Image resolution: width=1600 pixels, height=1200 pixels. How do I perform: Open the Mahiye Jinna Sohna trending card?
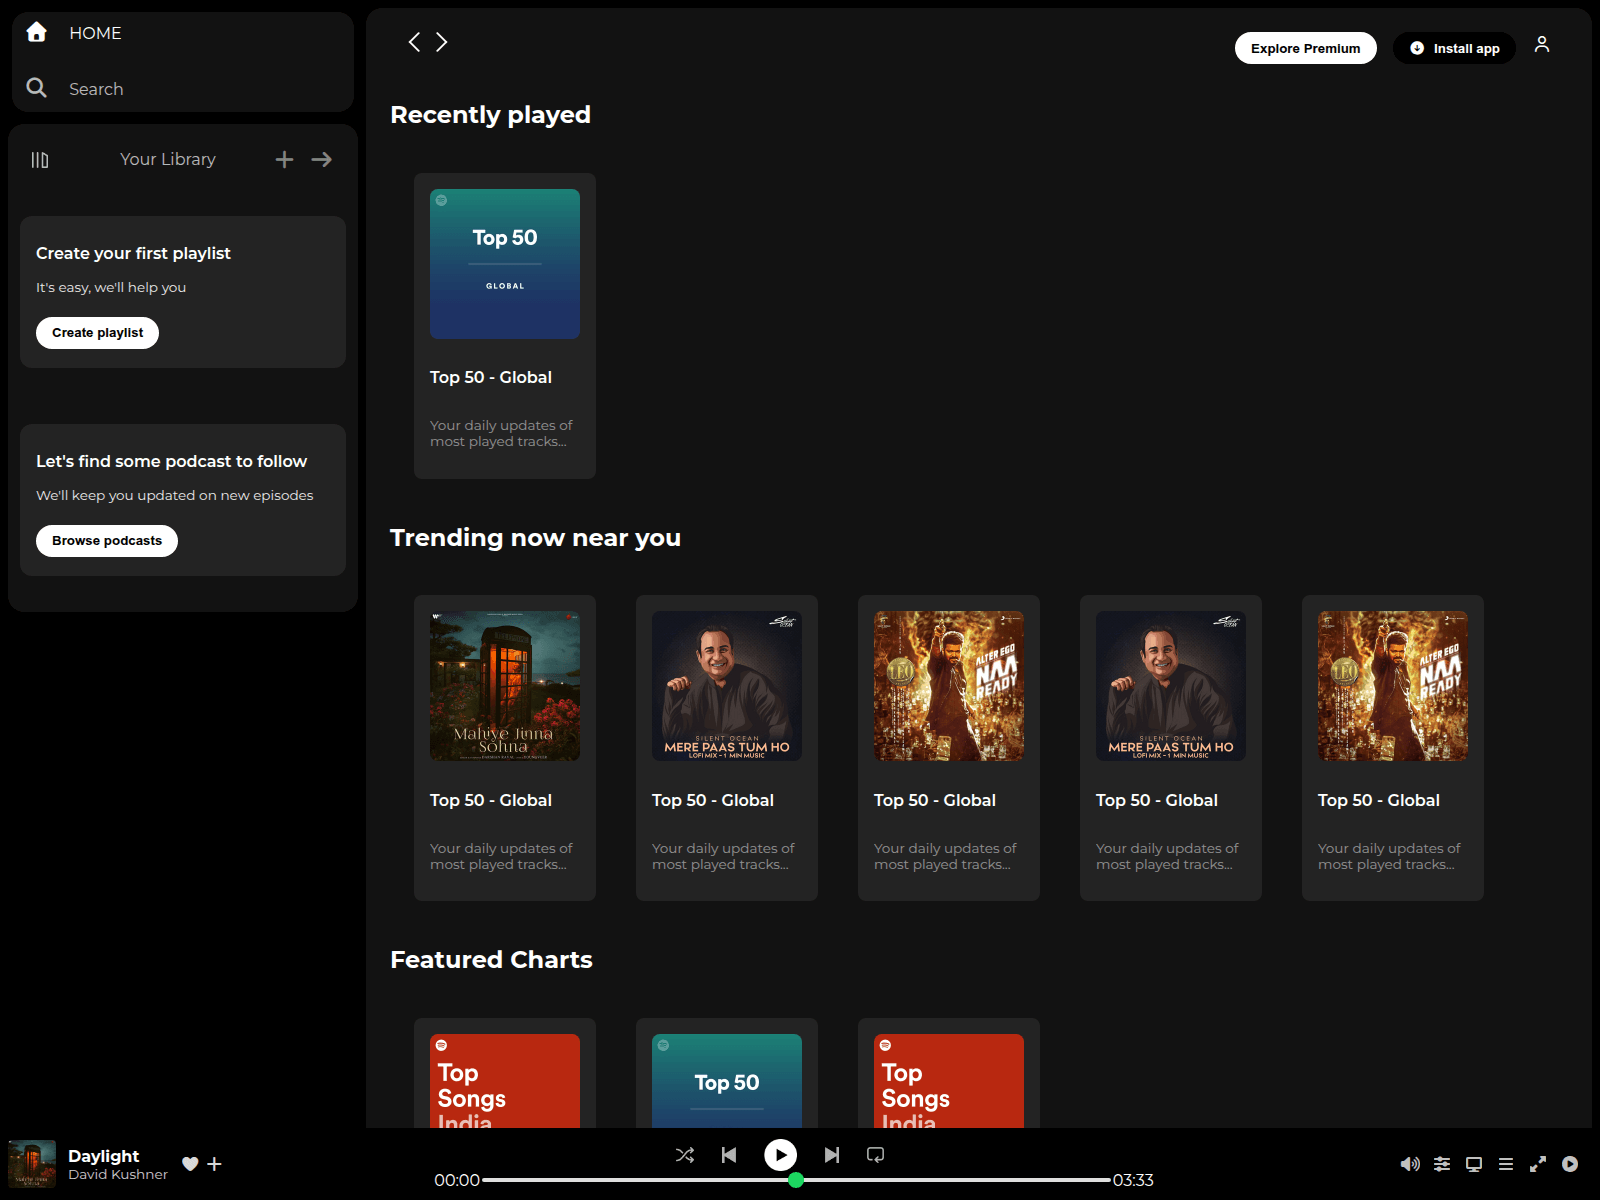click(505, 748)
